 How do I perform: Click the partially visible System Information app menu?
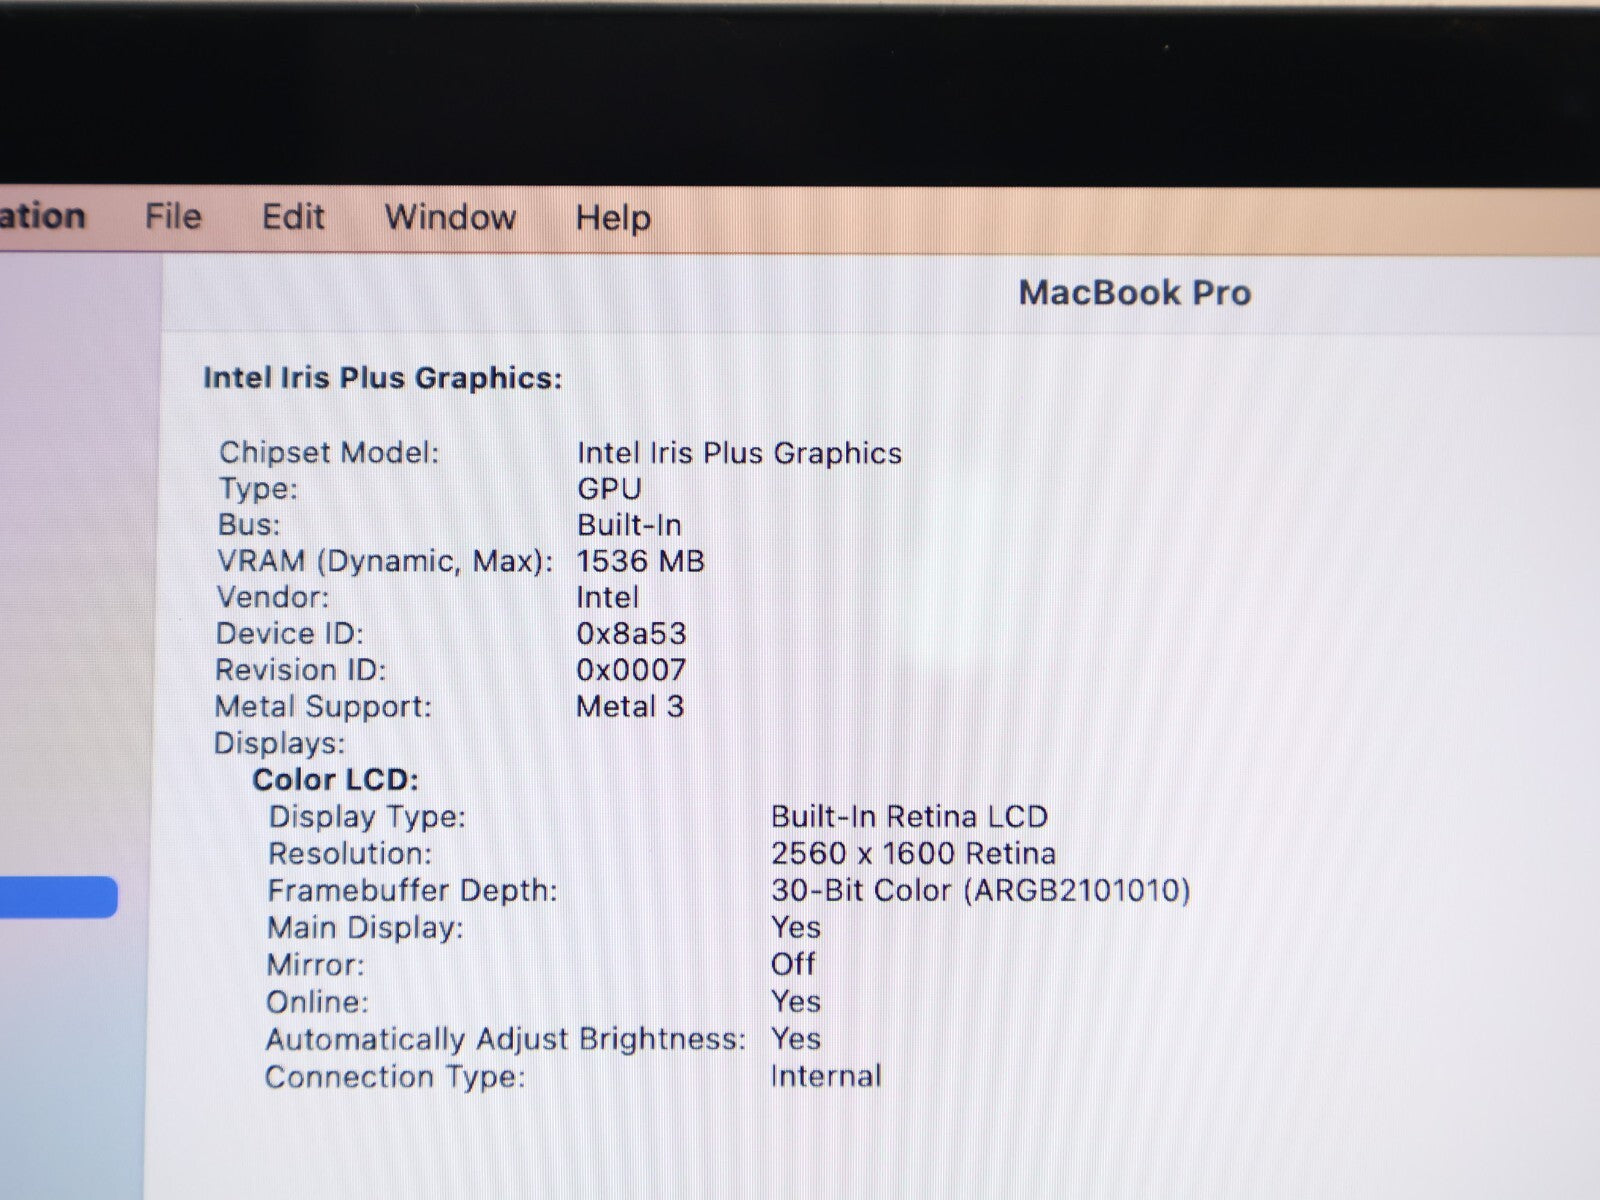pos(42,216)
